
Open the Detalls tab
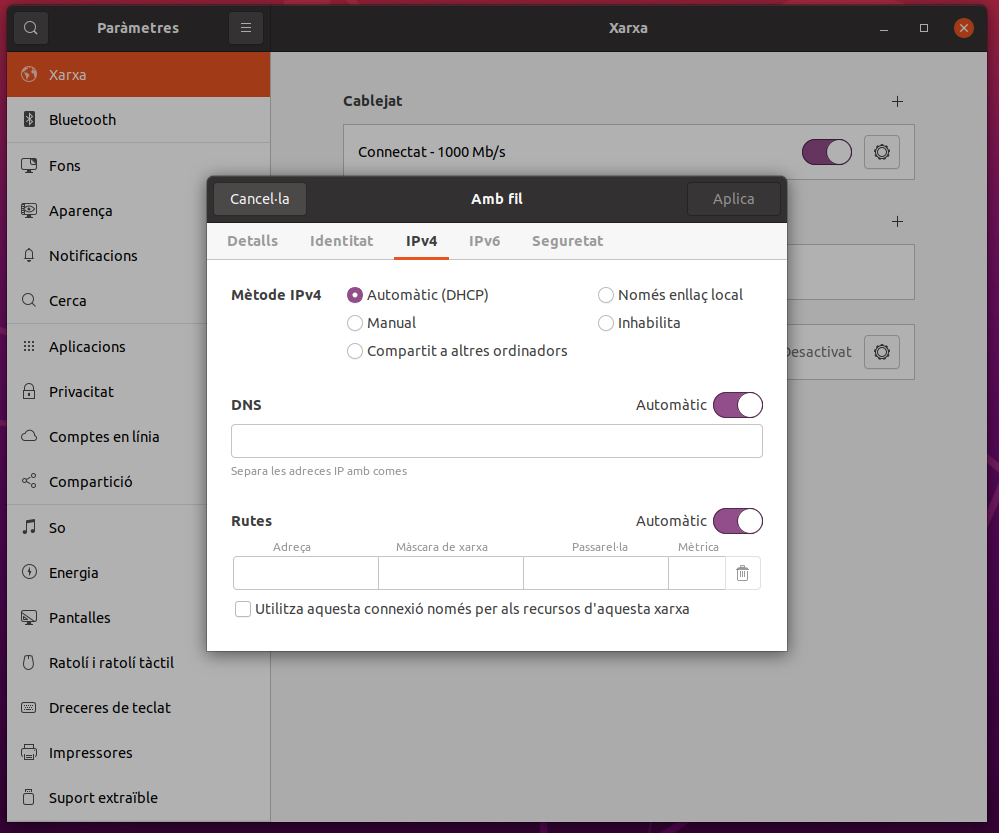tap(252, 241)
